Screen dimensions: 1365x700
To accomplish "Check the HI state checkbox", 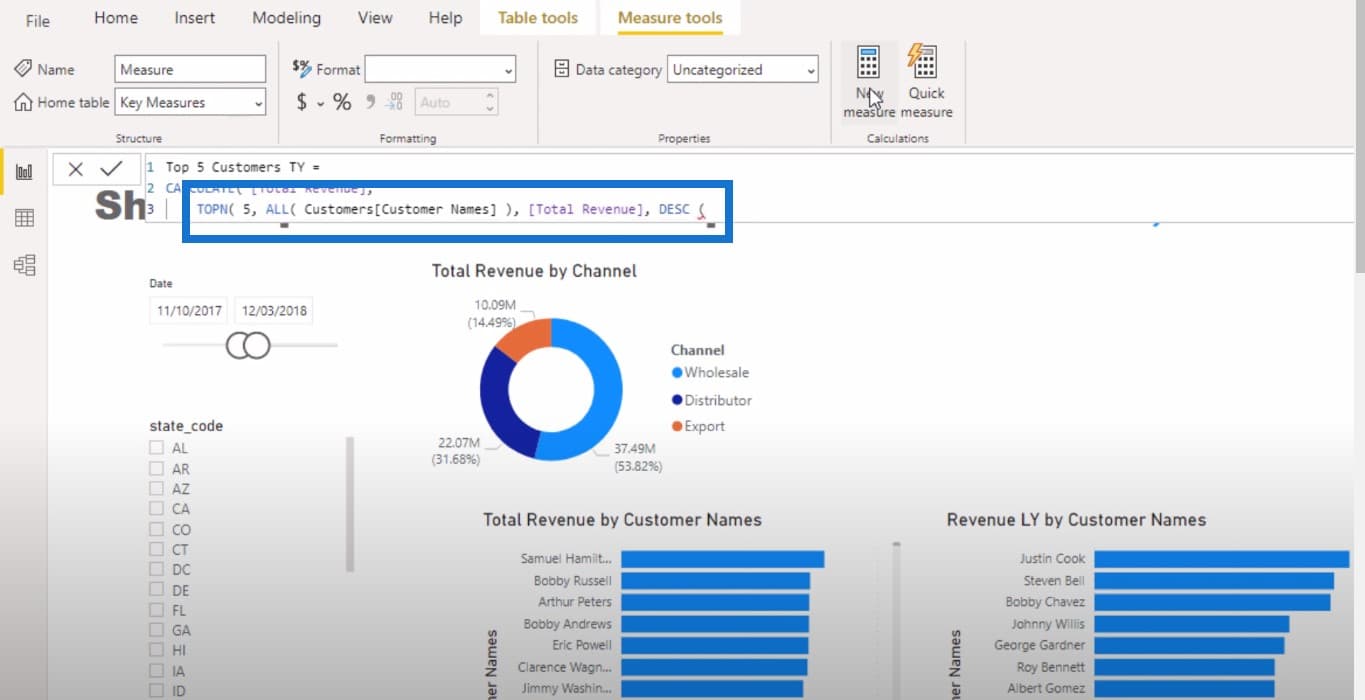I will pos(156,650).
